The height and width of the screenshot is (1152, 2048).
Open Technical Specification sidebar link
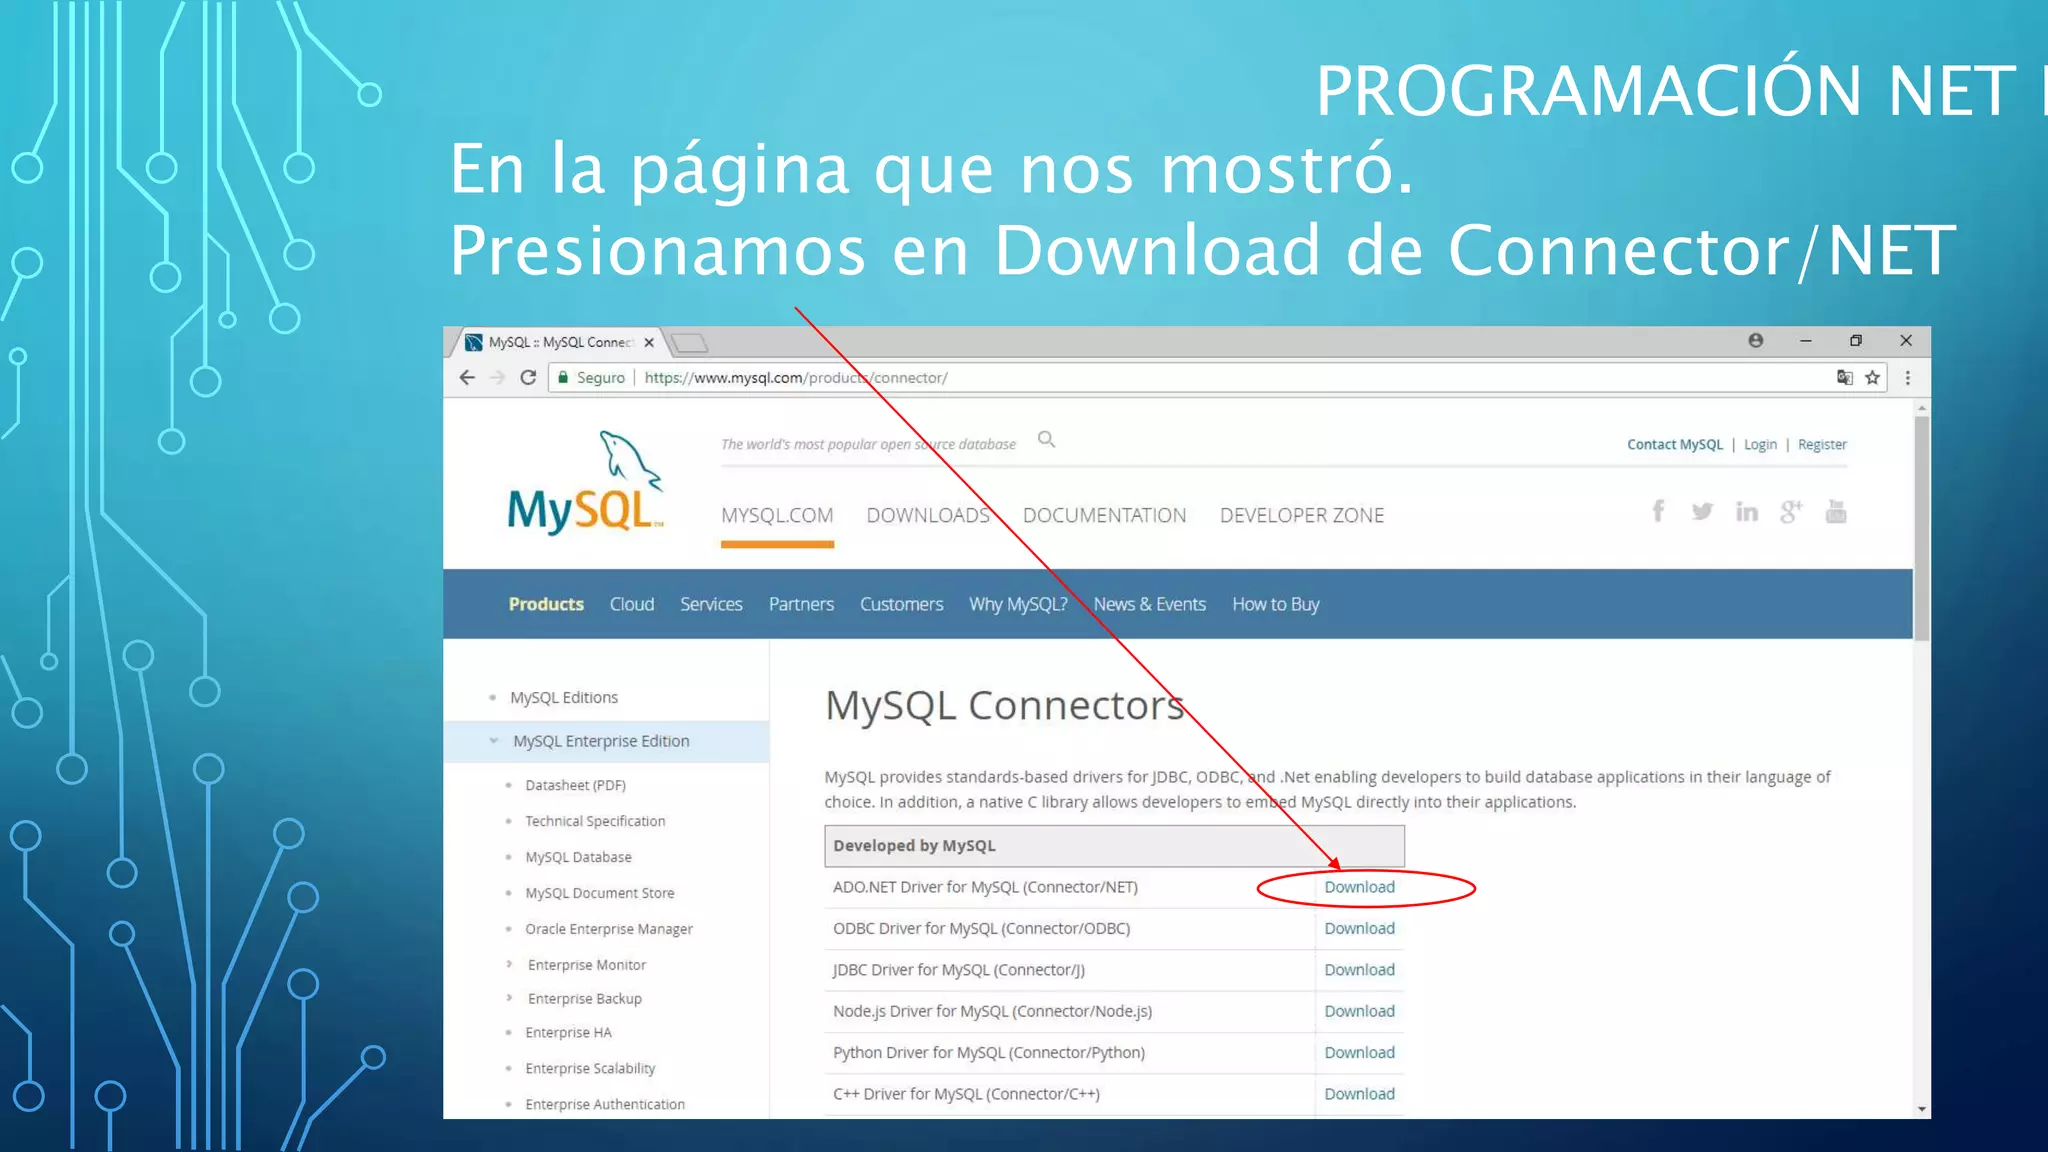(595, 821)
